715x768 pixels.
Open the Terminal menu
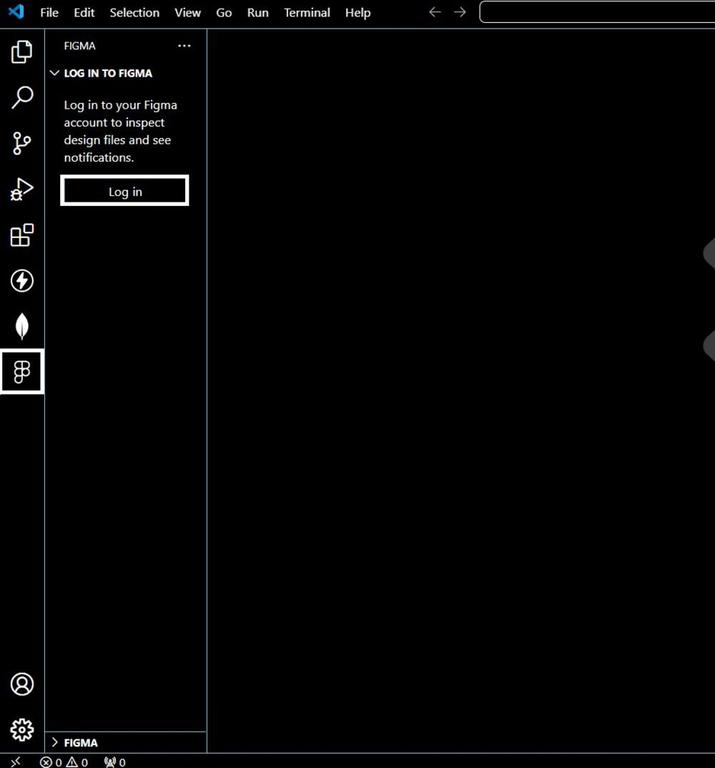(307, 13)
